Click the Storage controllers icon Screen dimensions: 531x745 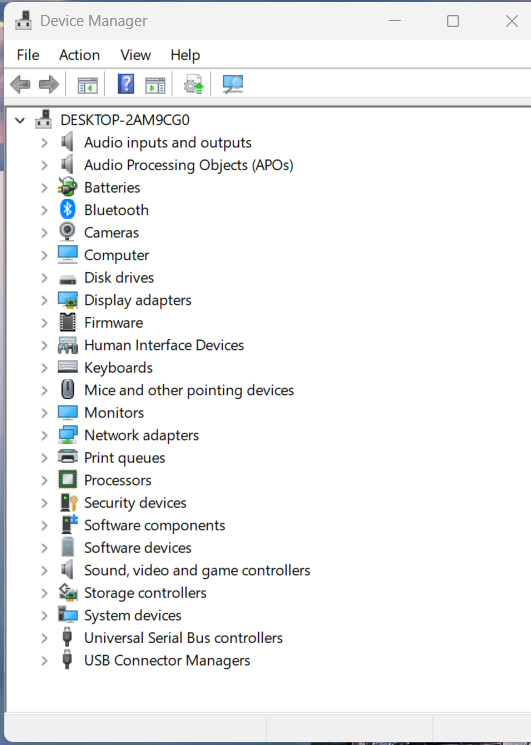click(x=67, y=592)
